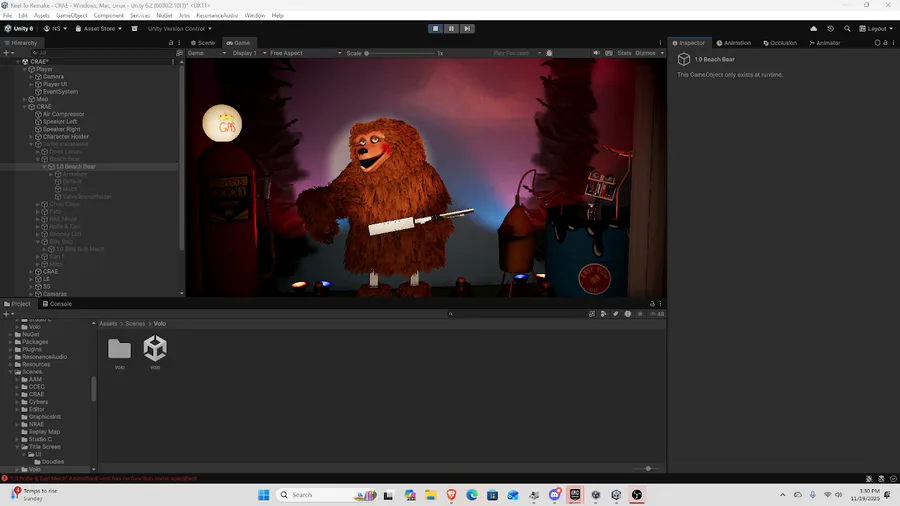Screen dimensions: 900x506
Task: Open the Component menu
Action: point(108,15)
